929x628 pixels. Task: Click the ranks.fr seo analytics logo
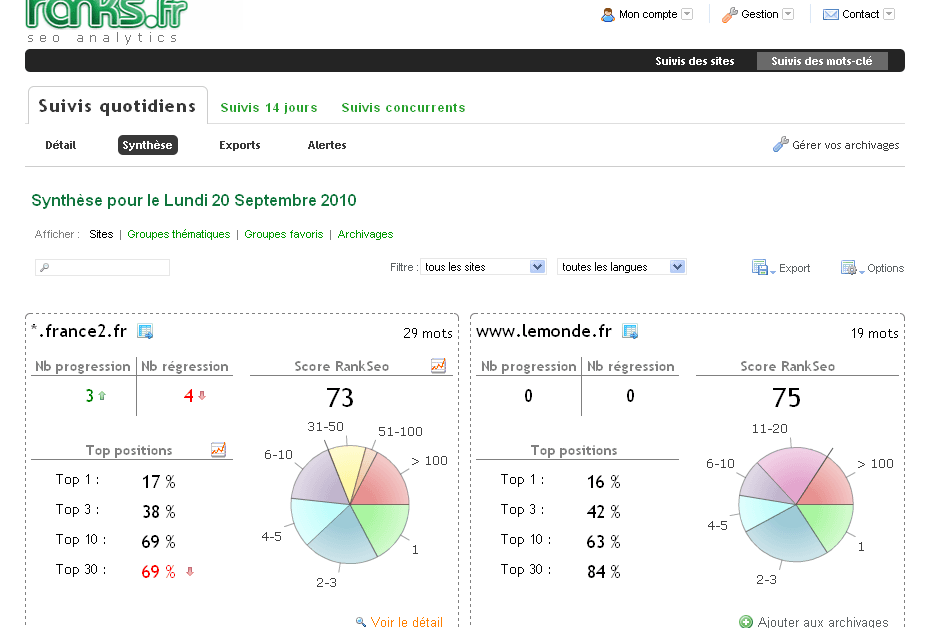pos(107,21)
